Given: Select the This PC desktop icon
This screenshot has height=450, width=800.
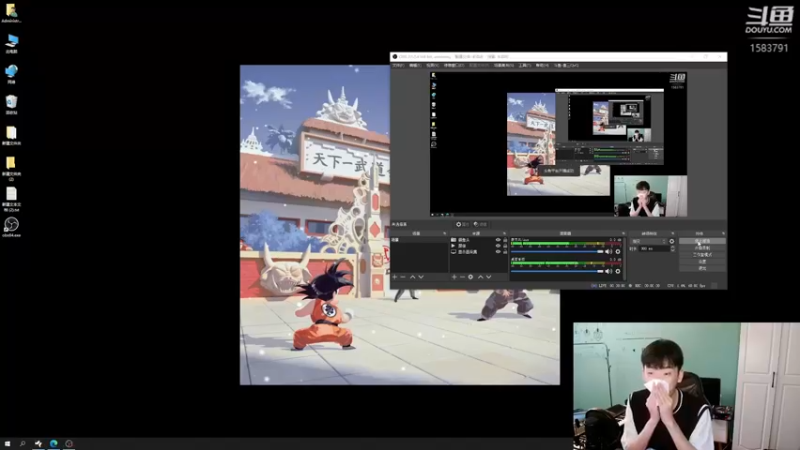Looking at the screenshot, I should [x=11, y=44].
